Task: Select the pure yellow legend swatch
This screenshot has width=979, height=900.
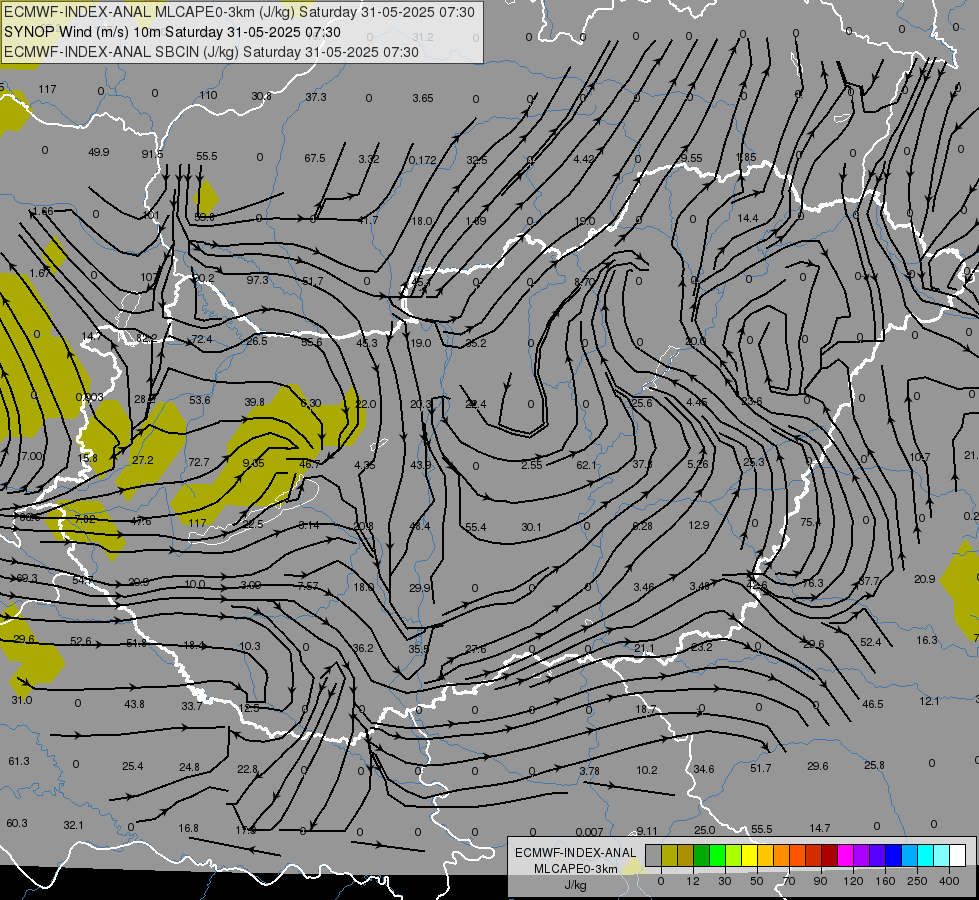Action: (x=749, y=855)
